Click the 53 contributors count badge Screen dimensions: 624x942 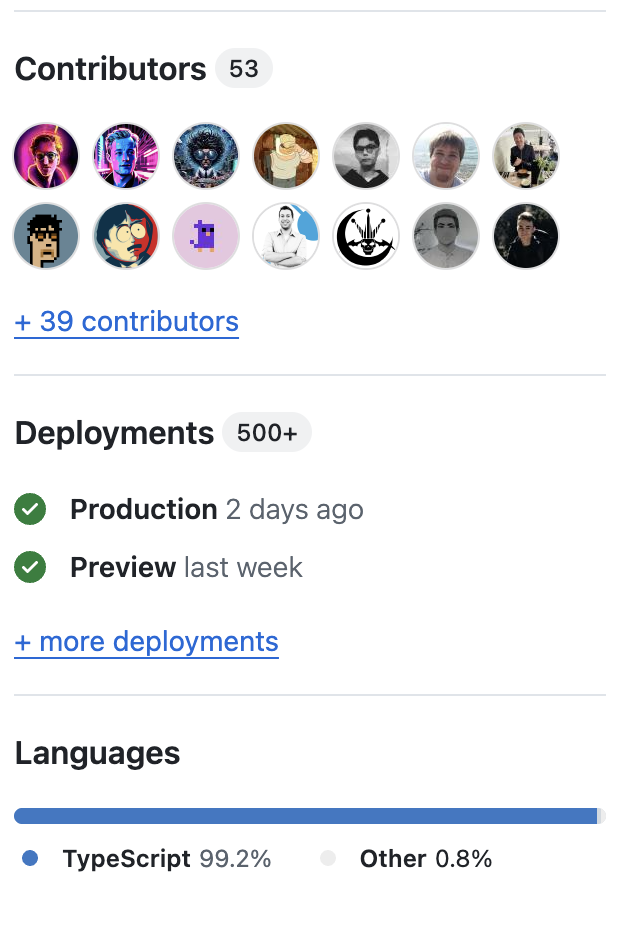tap(244, 69)
